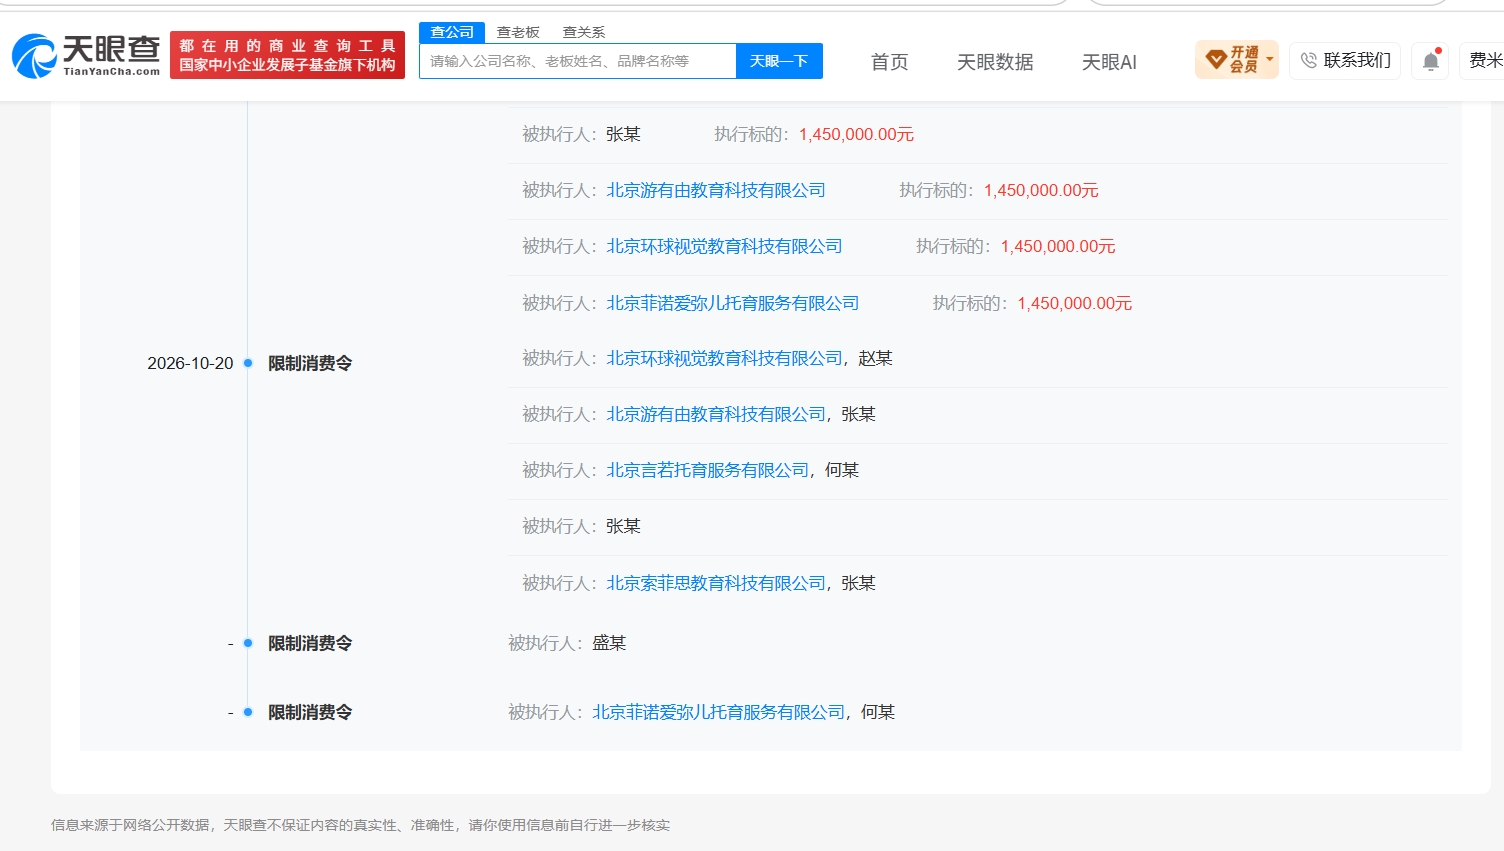Go to 首页 in the navigation

890,62
